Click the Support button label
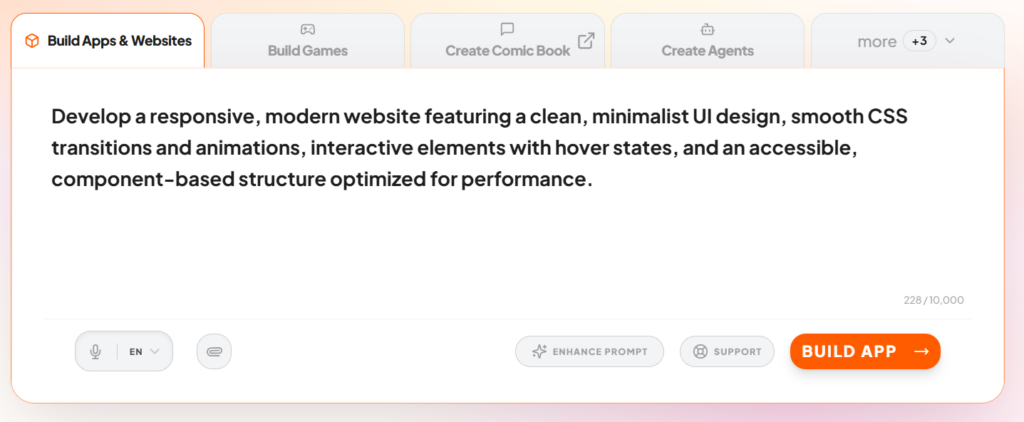The image size is (1024, 422). click(x=737, y=352)
